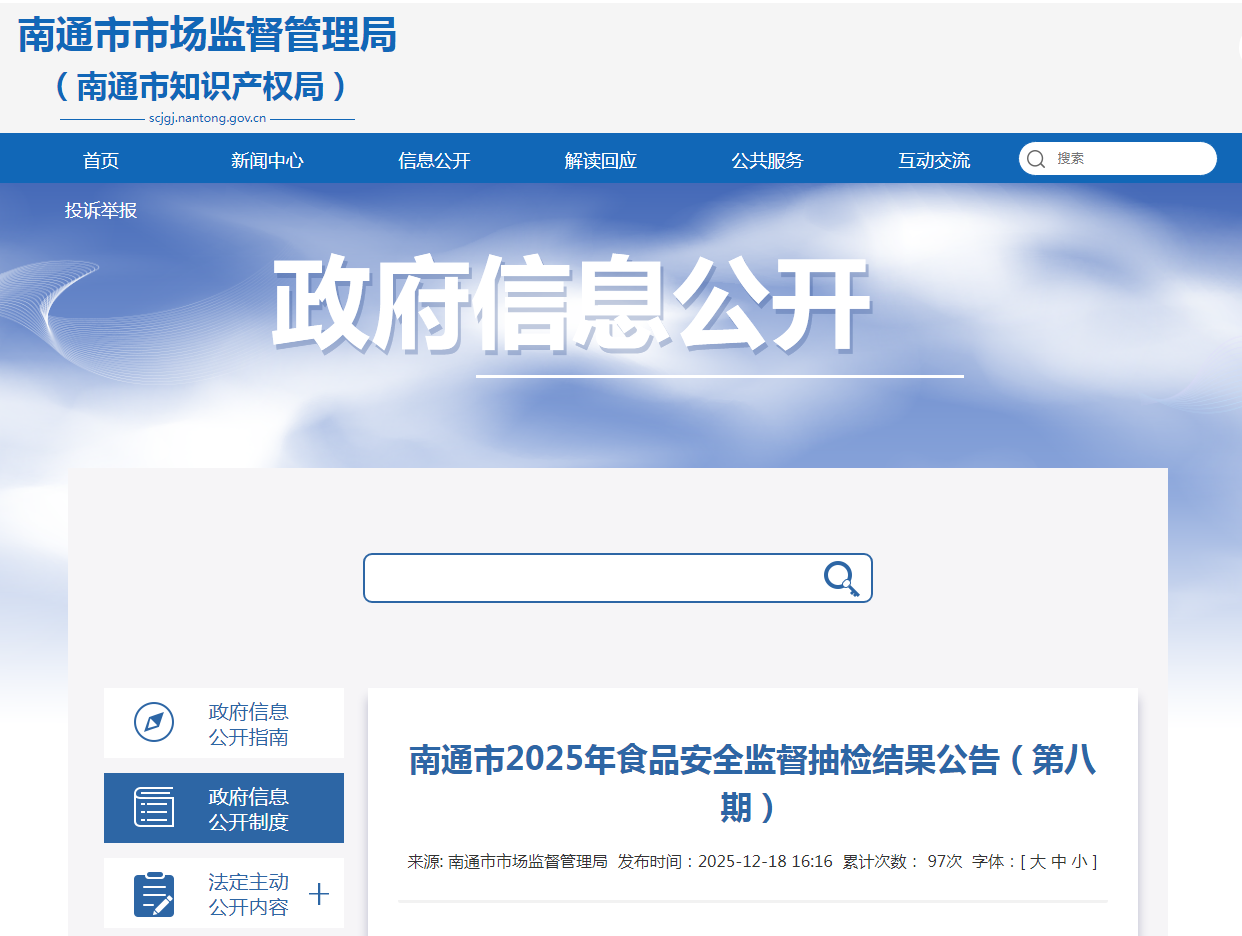
Task: Set font size to 中
Action: tap(1059, 861)
